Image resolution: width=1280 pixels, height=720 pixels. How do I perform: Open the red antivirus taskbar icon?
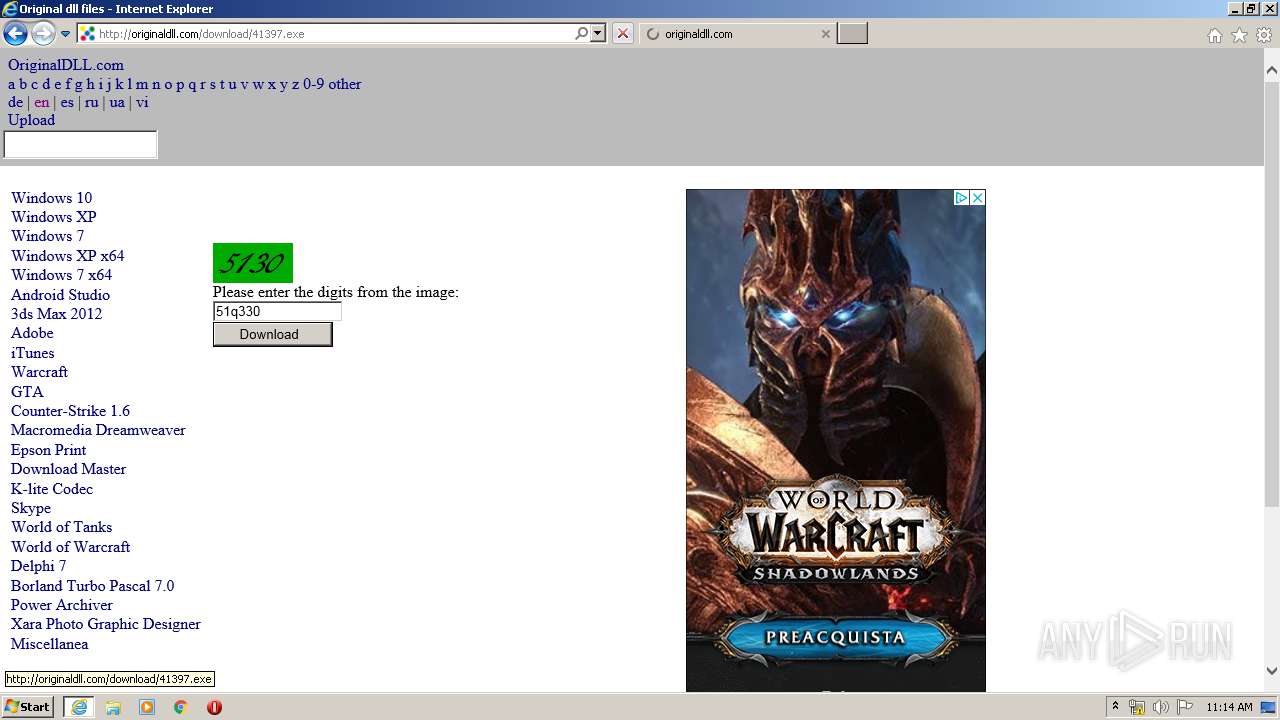pos(214,707)
